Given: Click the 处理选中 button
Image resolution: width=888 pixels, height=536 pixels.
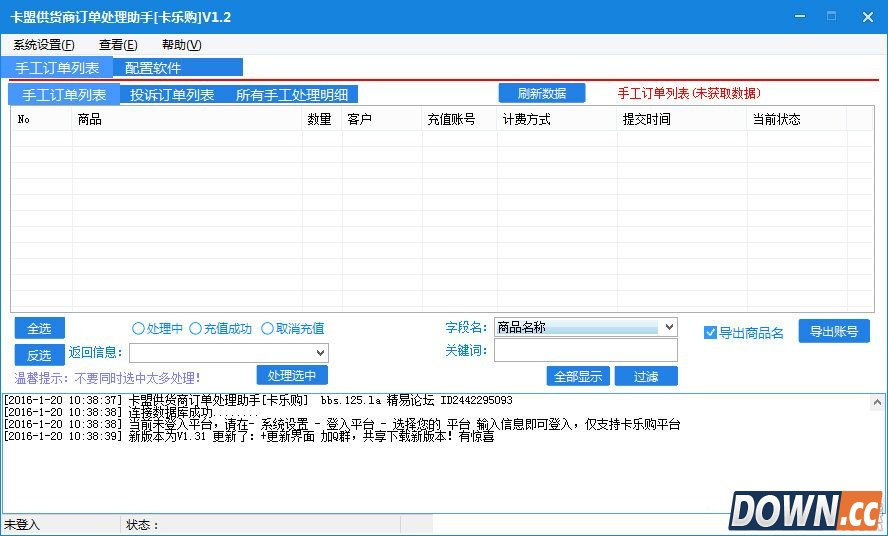Looking at the screenshot, I should pos(292,375).
